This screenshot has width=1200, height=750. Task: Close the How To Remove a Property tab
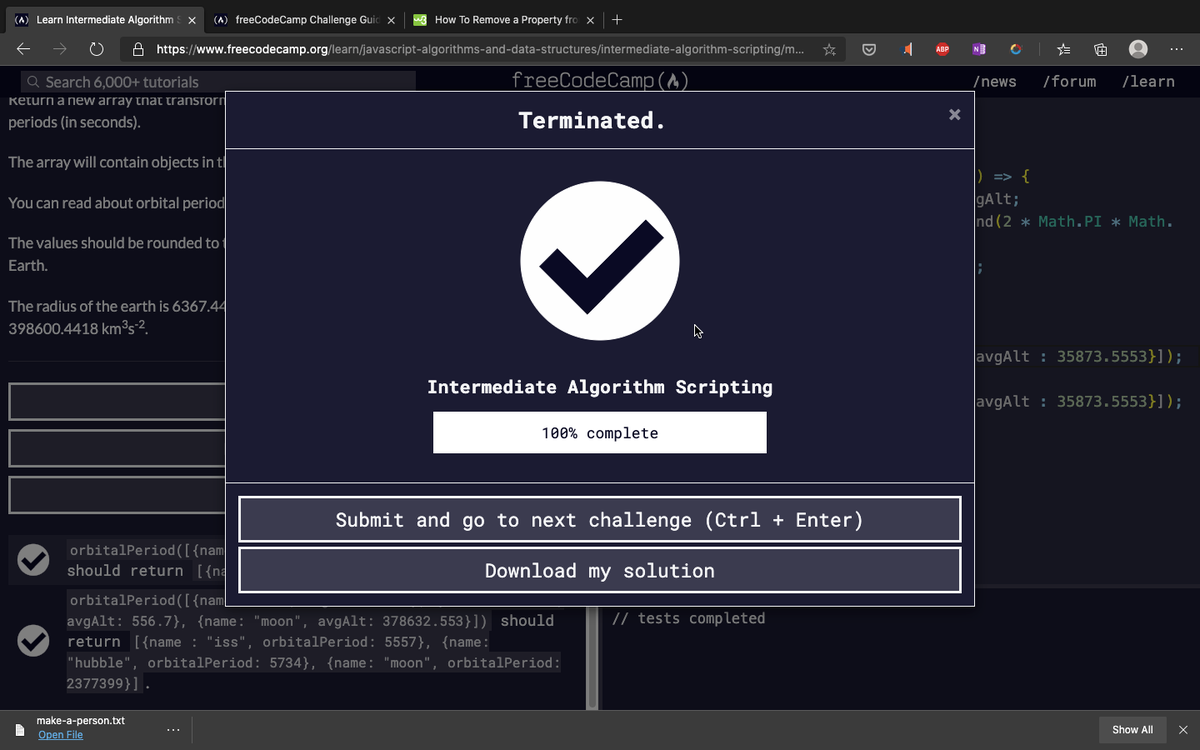click(591, 20)
